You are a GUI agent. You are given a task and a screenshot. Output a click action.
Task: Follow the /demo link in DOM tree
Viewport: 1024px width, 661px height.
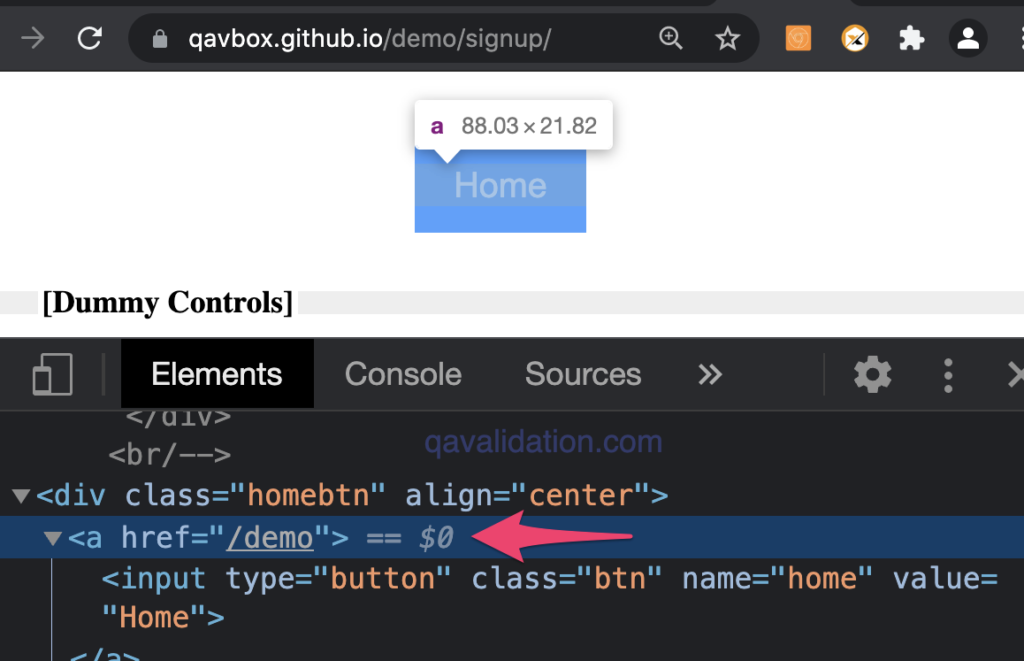[x=270, y=538]
